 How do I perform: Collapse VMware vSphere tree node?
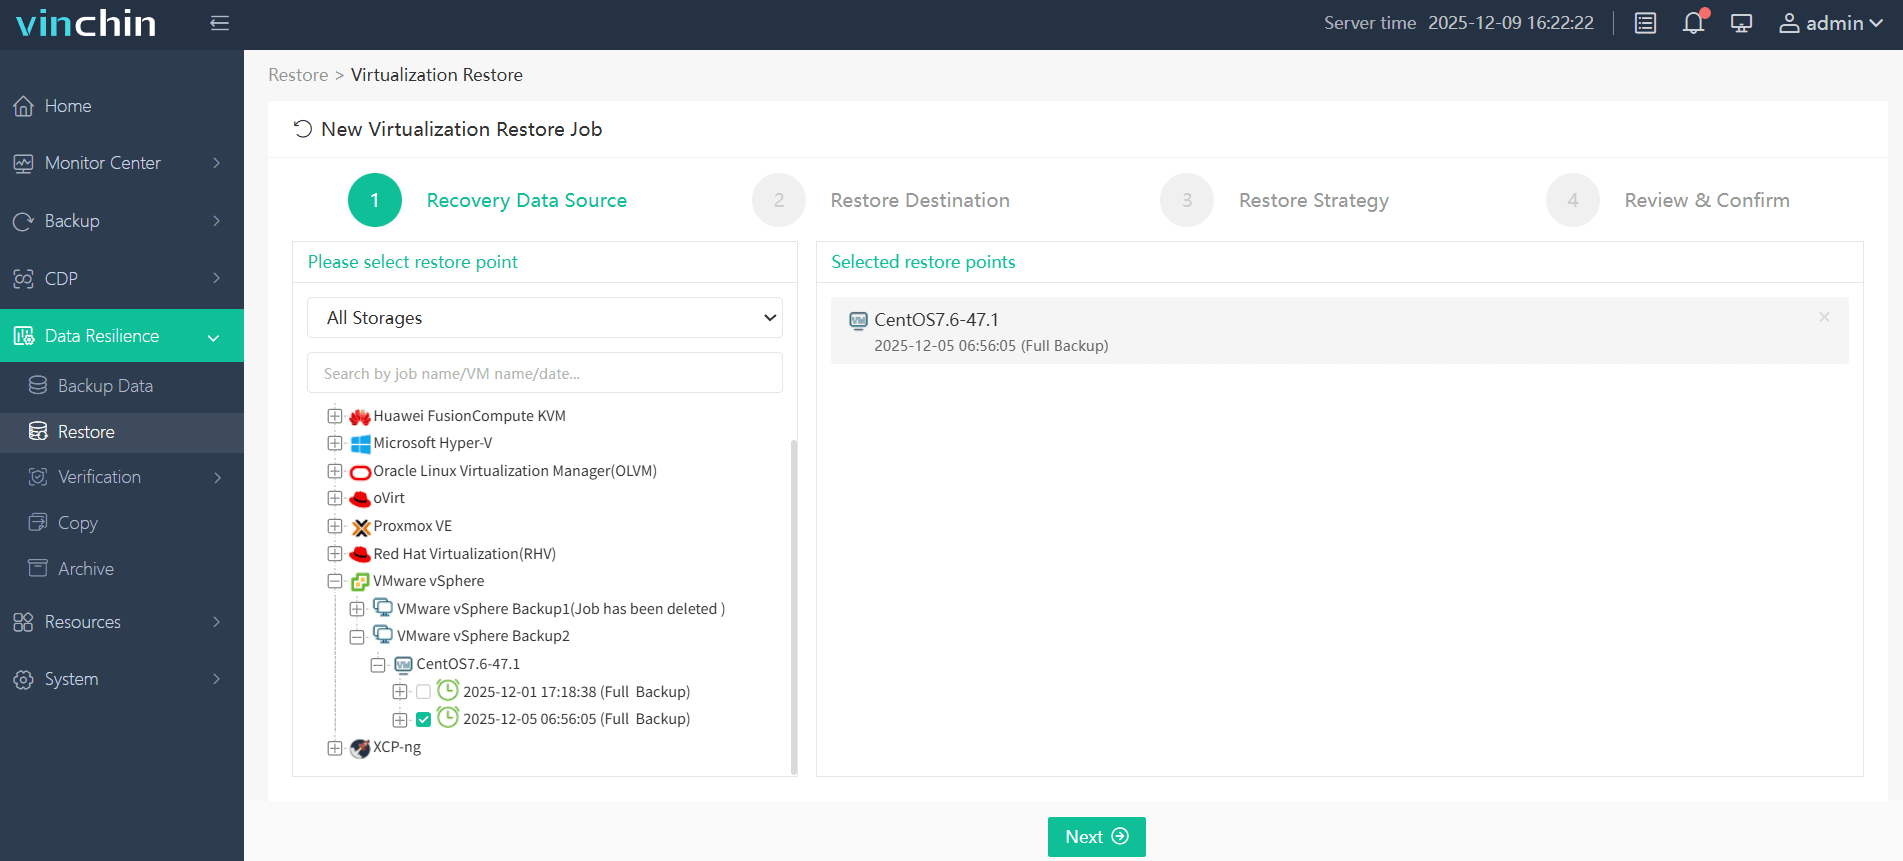(335, 581)
